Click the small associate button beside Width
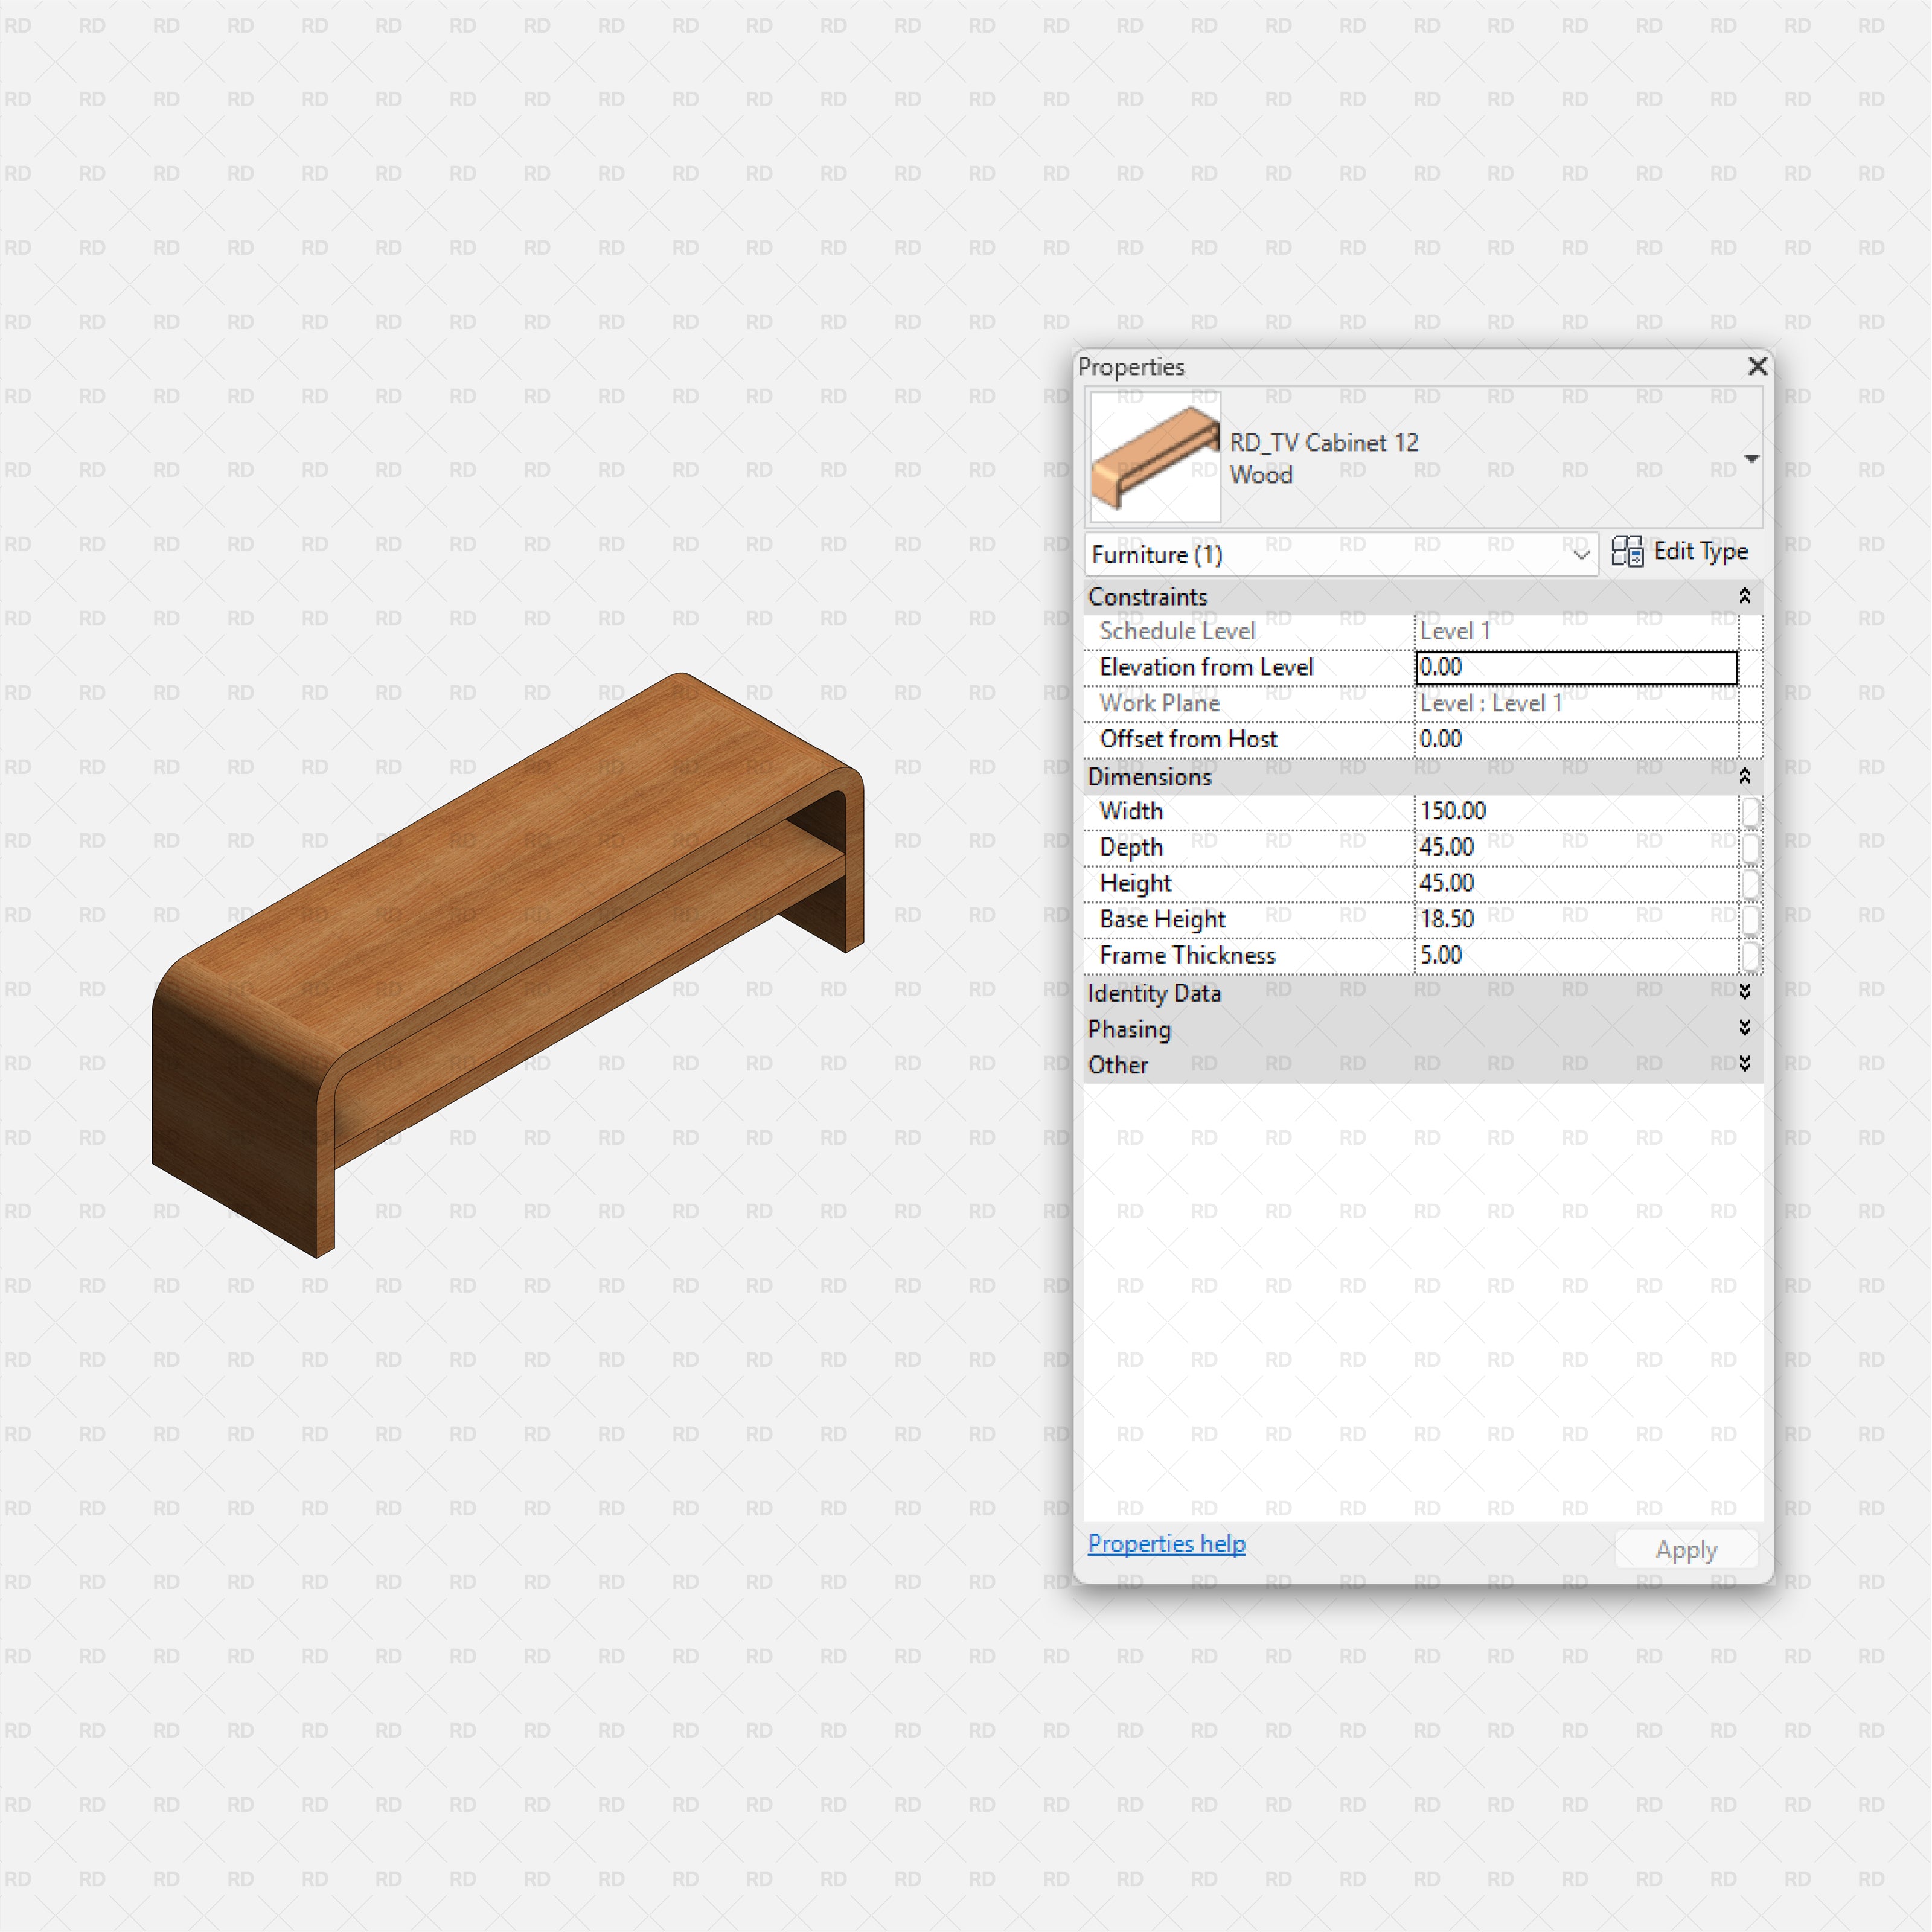 click(1750, 811)
